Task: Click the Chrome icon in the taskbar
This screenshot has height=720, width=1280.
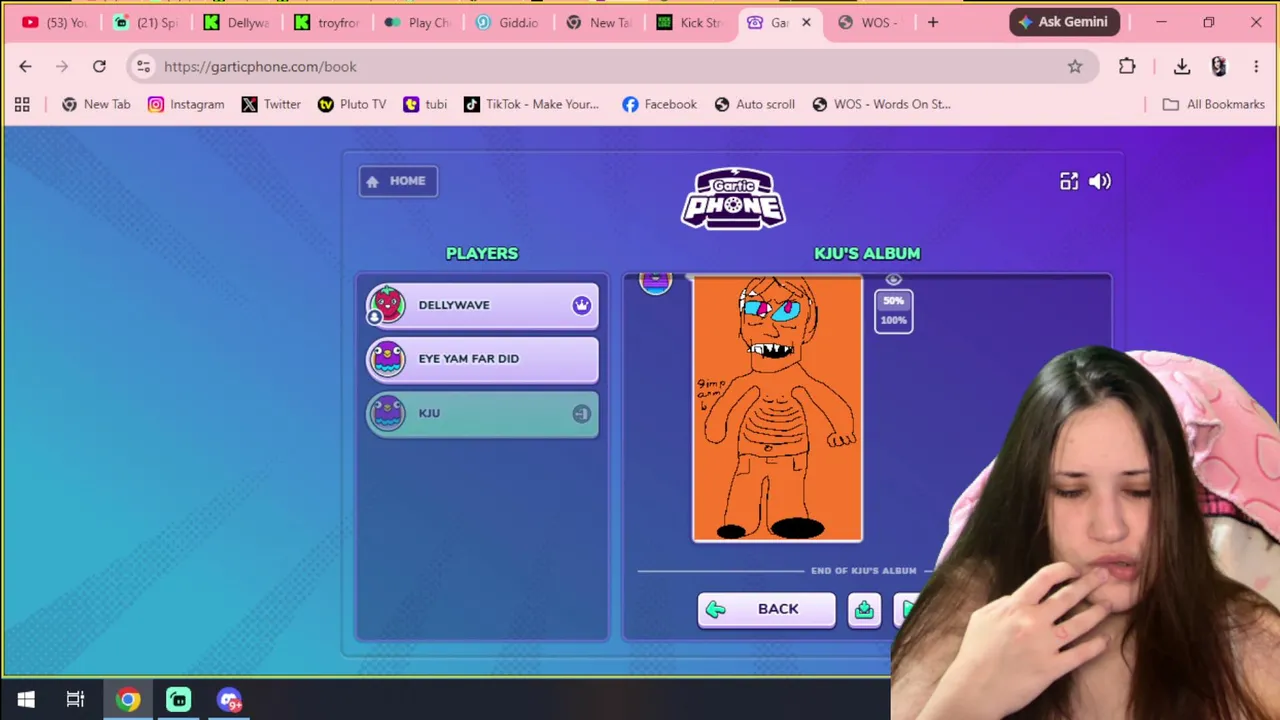Action: click(x=127, y=700)
